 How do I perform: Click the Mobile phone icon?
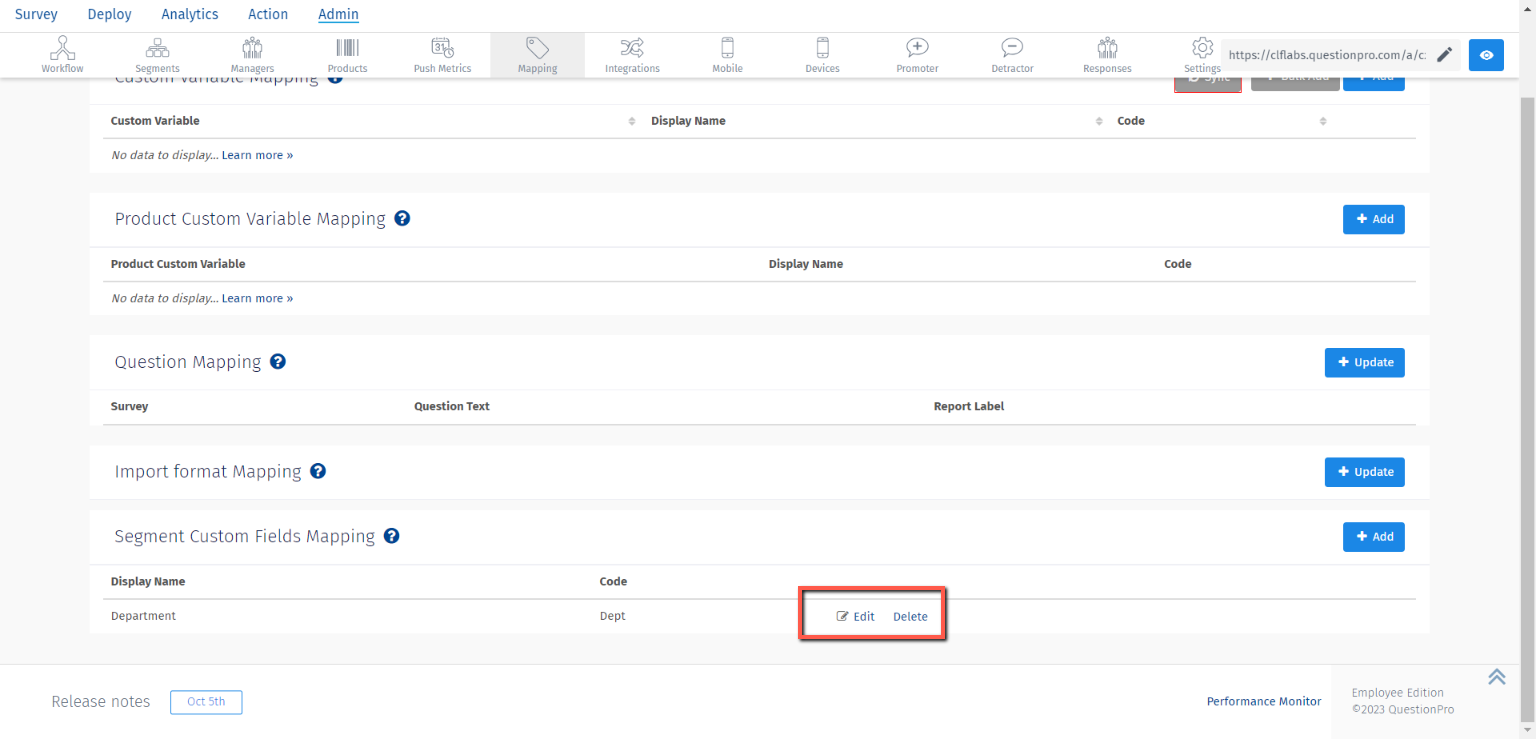pos(727,55)
